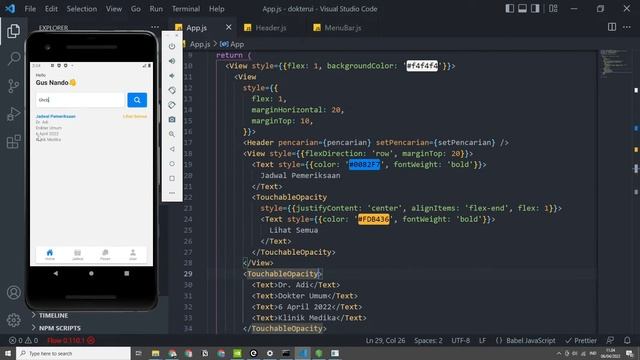Open the Extensions view
This screenshot has width=640, height=360.
pyautogui.click(x=13, y=142)
